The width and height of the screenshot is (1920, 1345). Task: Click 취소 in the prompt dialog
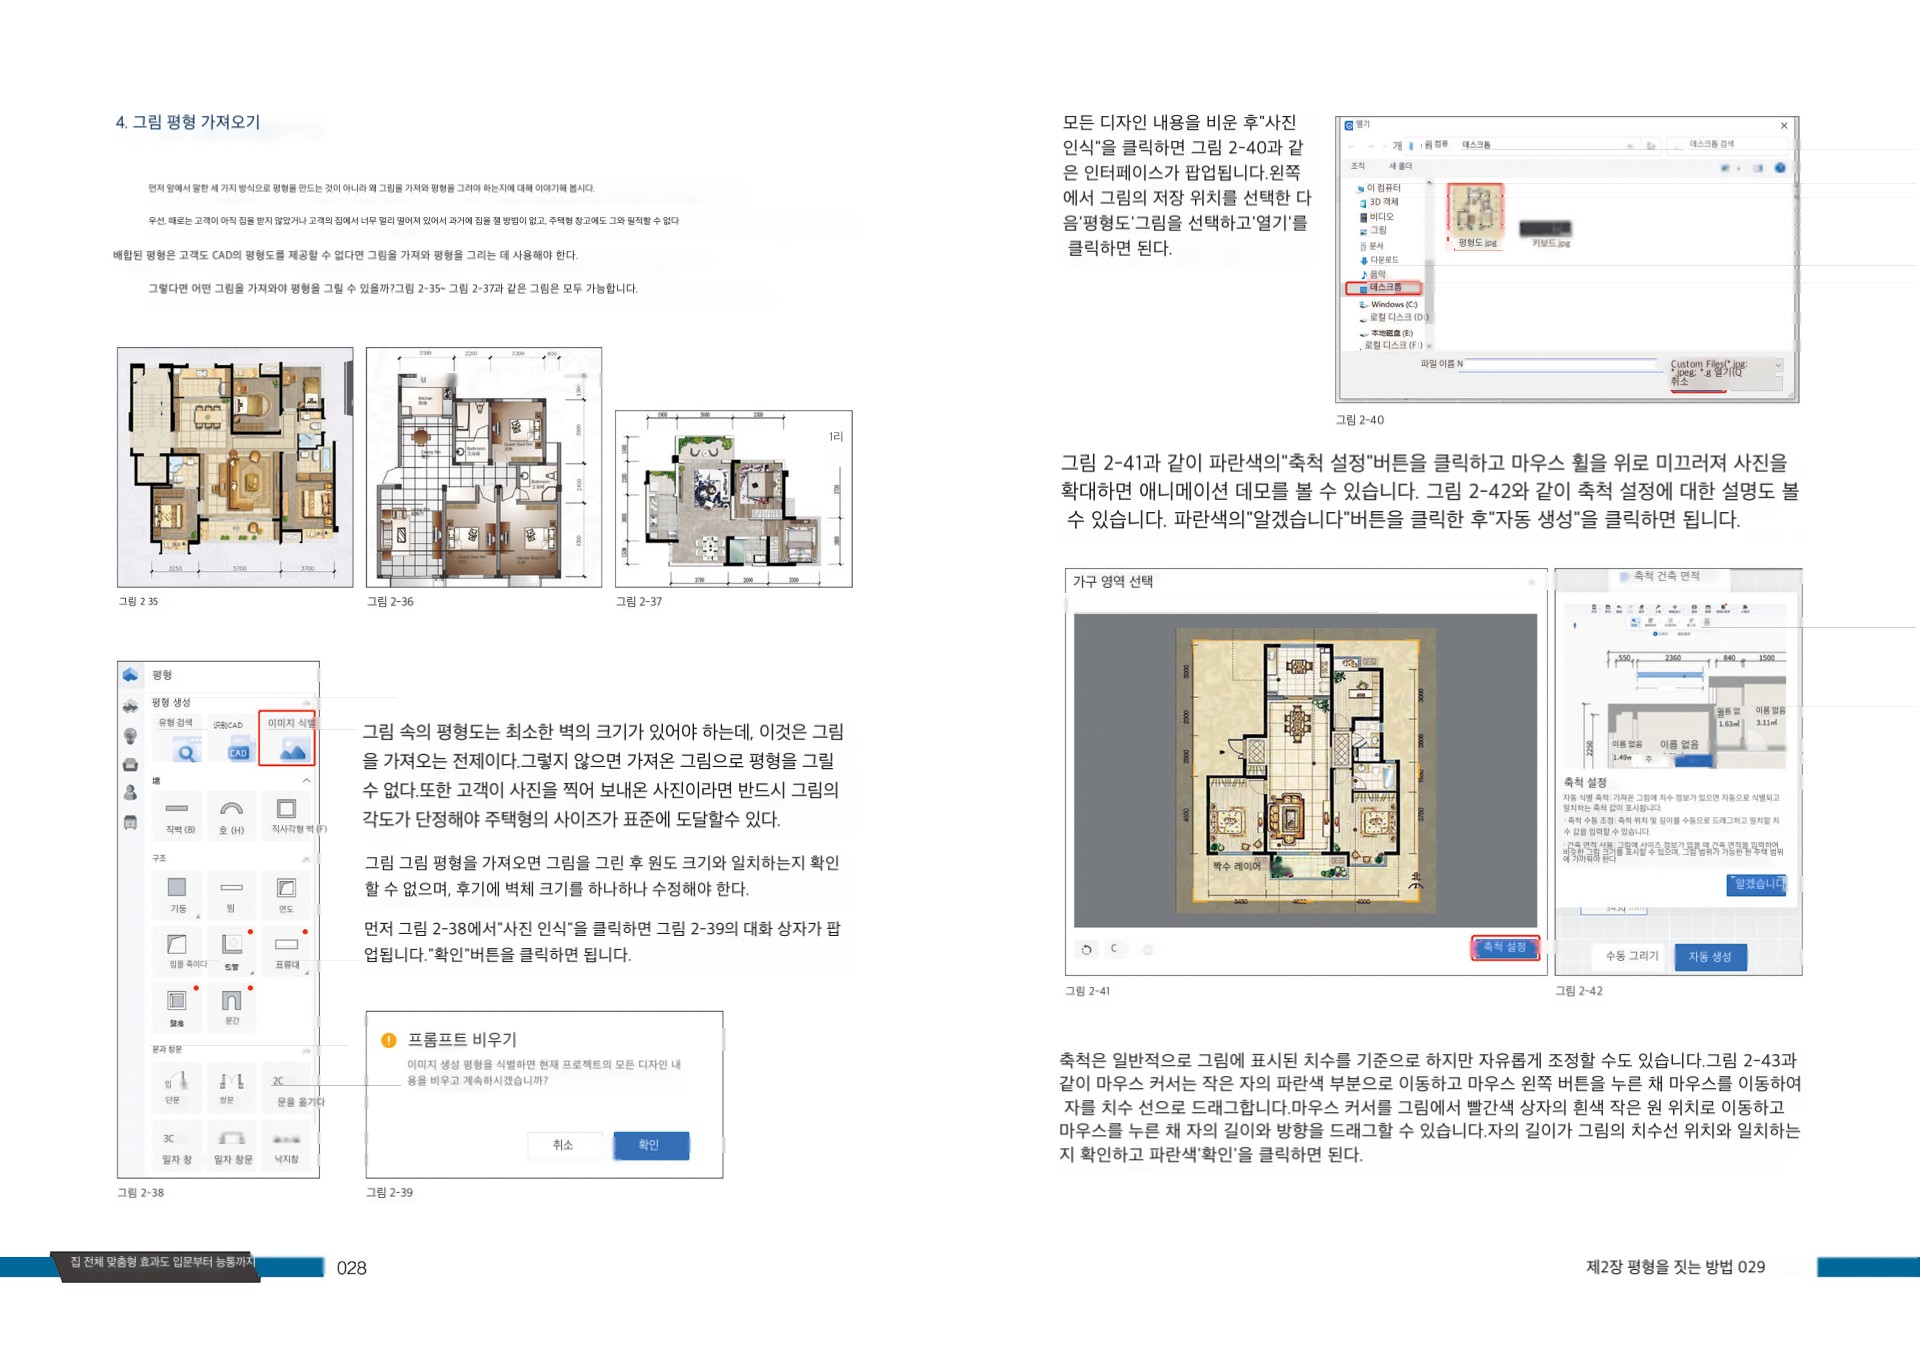(563, 1145)
